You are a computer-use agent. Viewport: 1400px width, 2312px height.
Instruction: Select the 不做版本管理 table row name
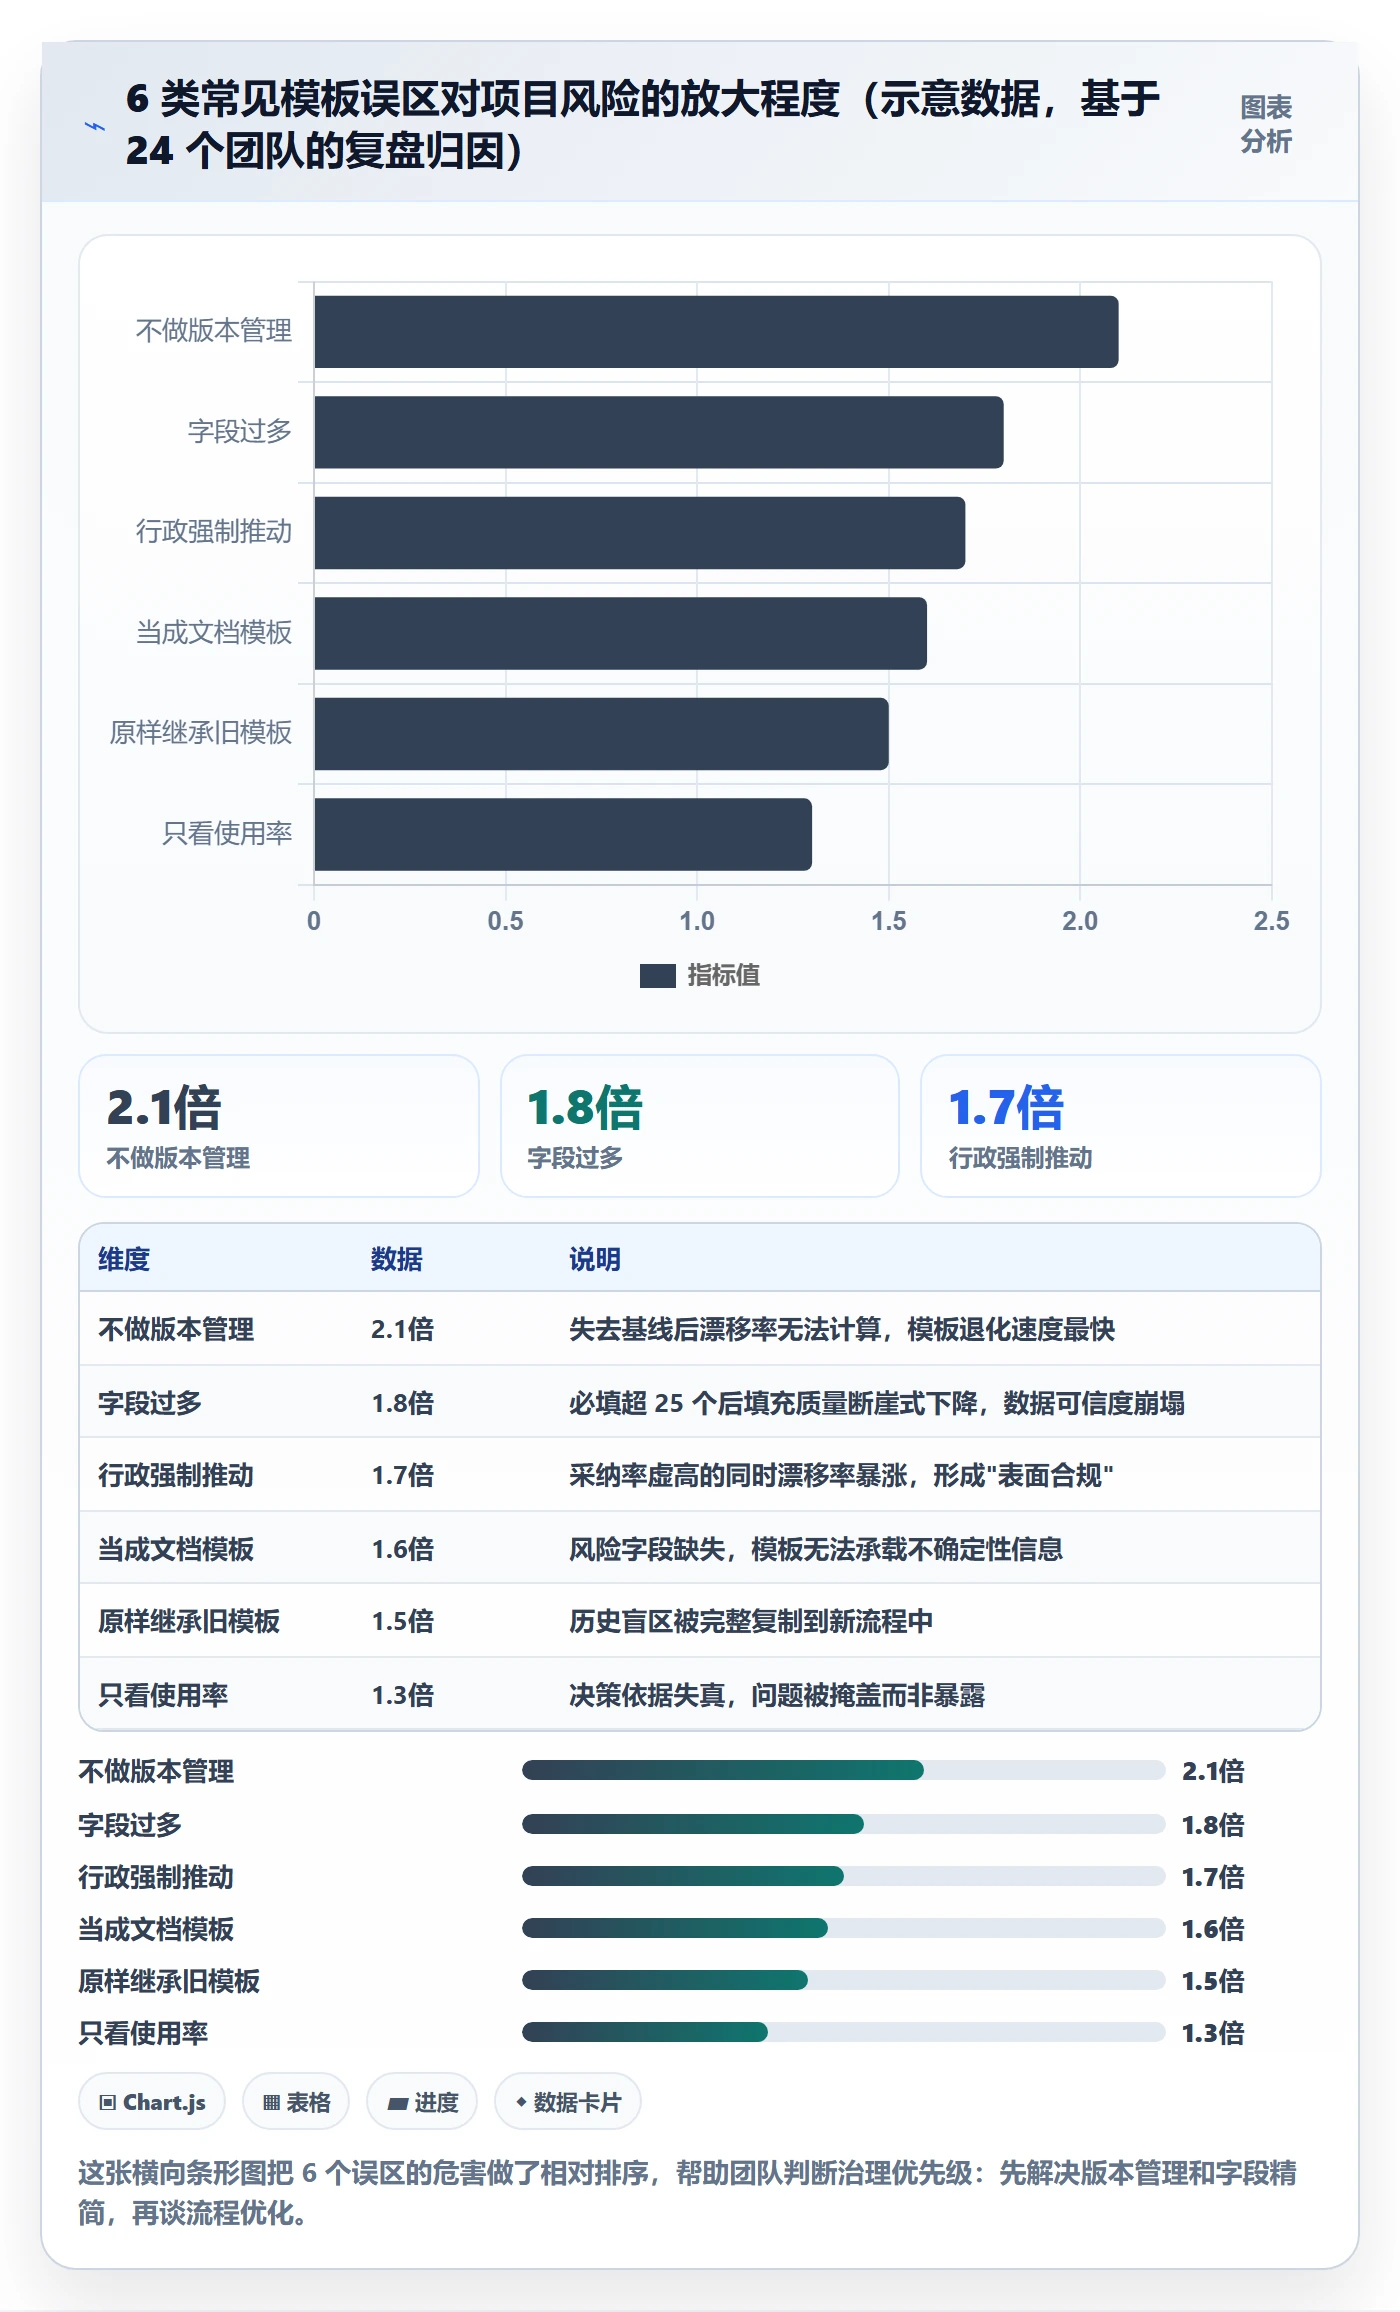click(176, 1329)
